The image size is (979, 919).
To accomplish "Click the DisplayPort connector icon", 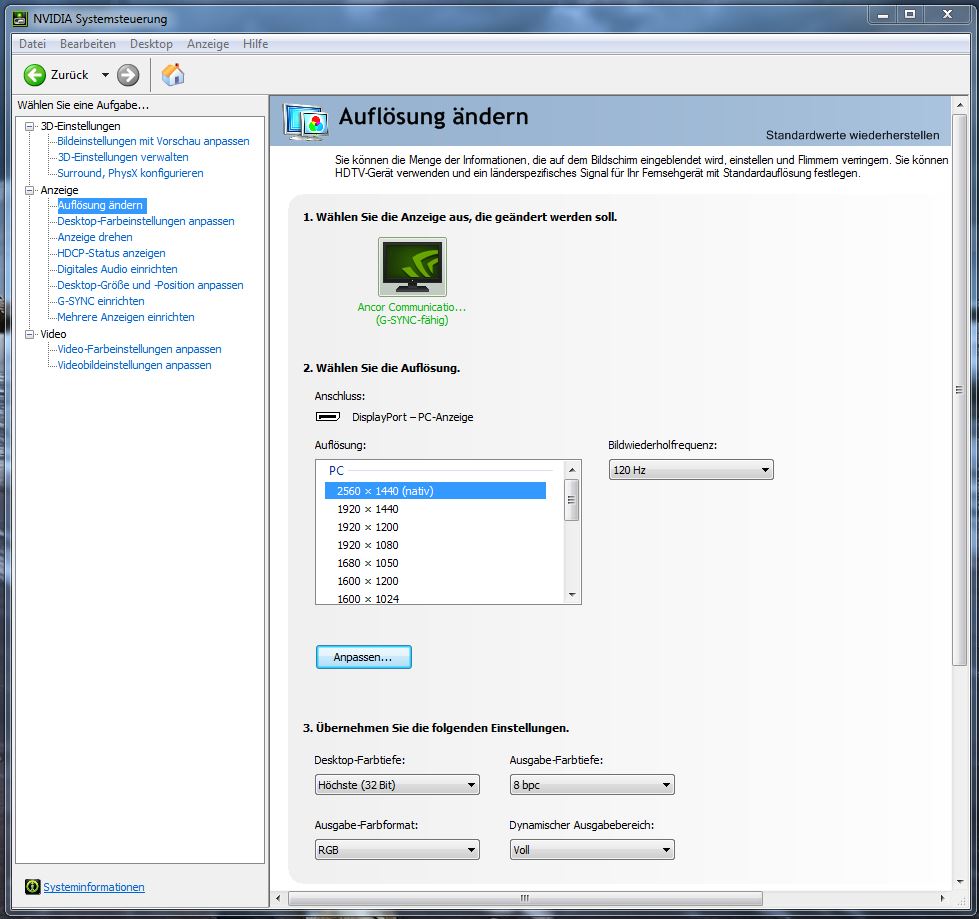I will [328, 416].
